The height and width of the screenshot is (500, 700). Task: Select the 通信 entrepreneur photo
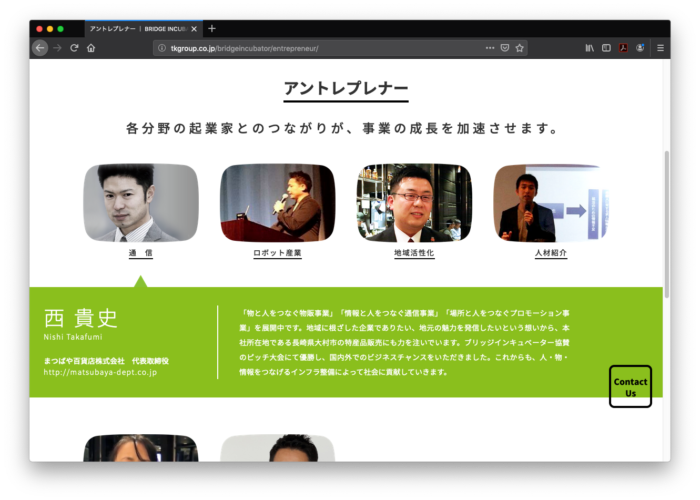click(x=140, y=203)
